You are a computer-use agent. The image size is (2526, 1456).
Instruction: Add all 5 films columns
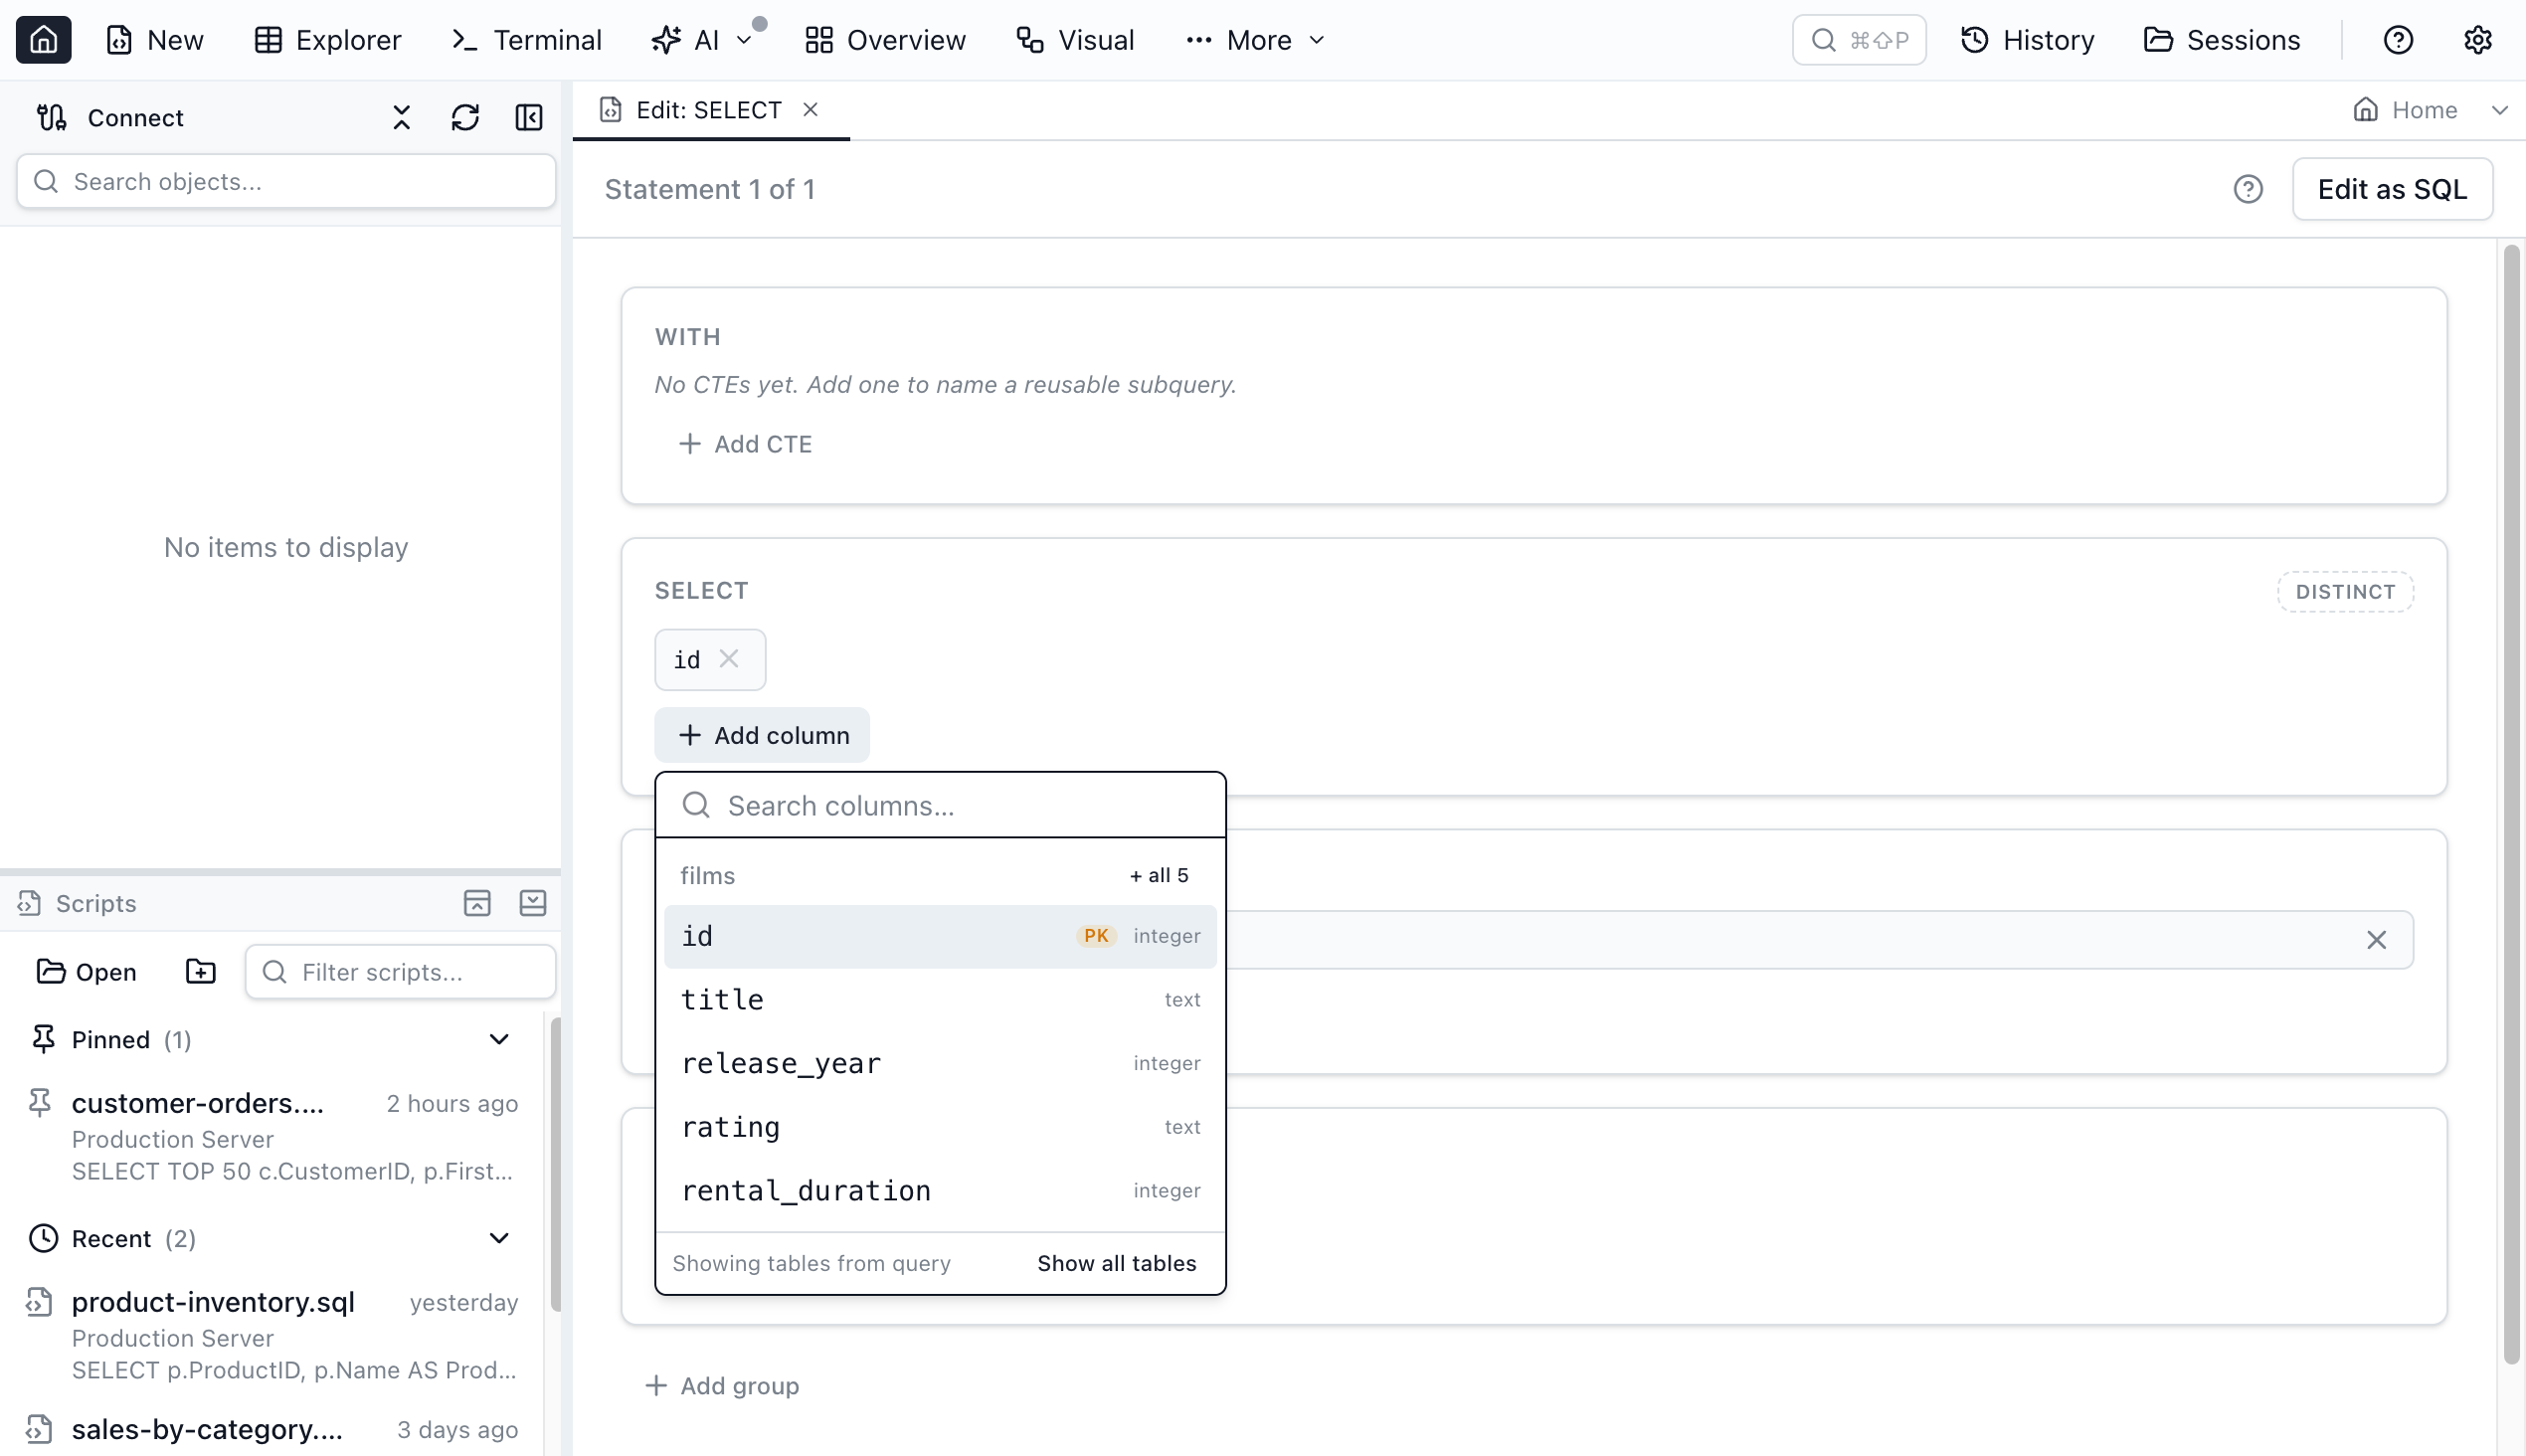point(1159,876)
